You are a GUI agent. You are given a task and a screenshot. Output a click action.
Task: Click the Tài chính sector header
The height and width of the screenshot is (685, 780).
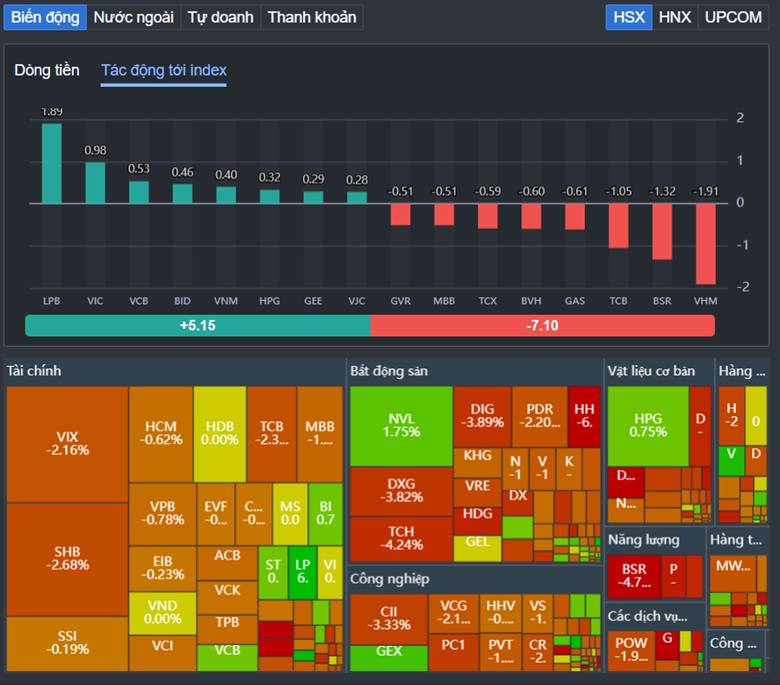point(34,371)
